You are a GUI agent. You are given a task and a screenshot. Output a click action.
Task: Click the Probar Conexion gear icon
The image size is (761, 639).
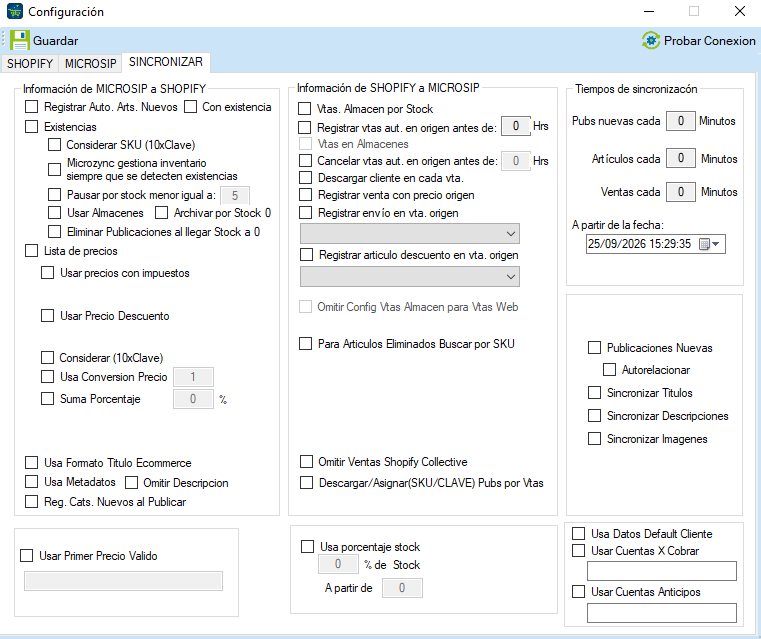[651, 40]
